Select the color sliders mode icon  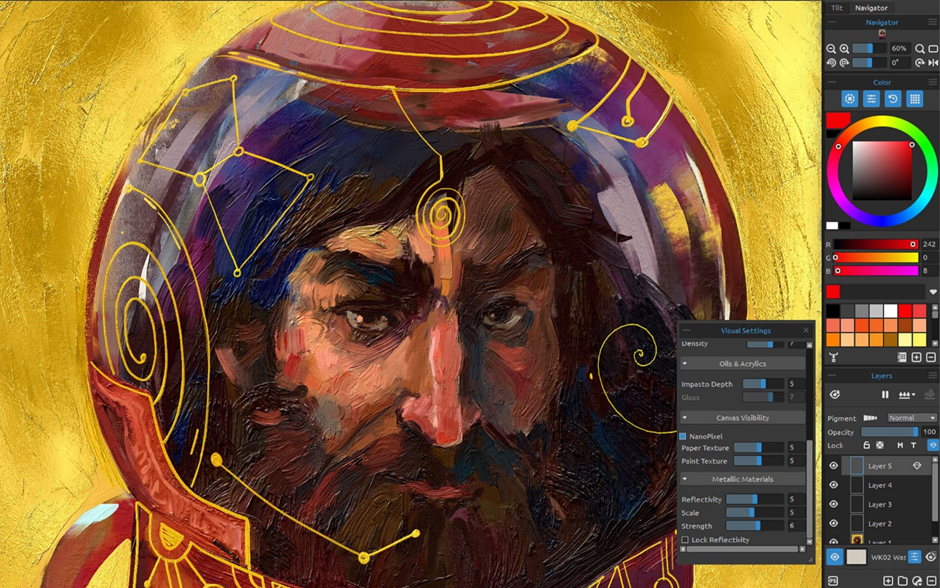871,99
